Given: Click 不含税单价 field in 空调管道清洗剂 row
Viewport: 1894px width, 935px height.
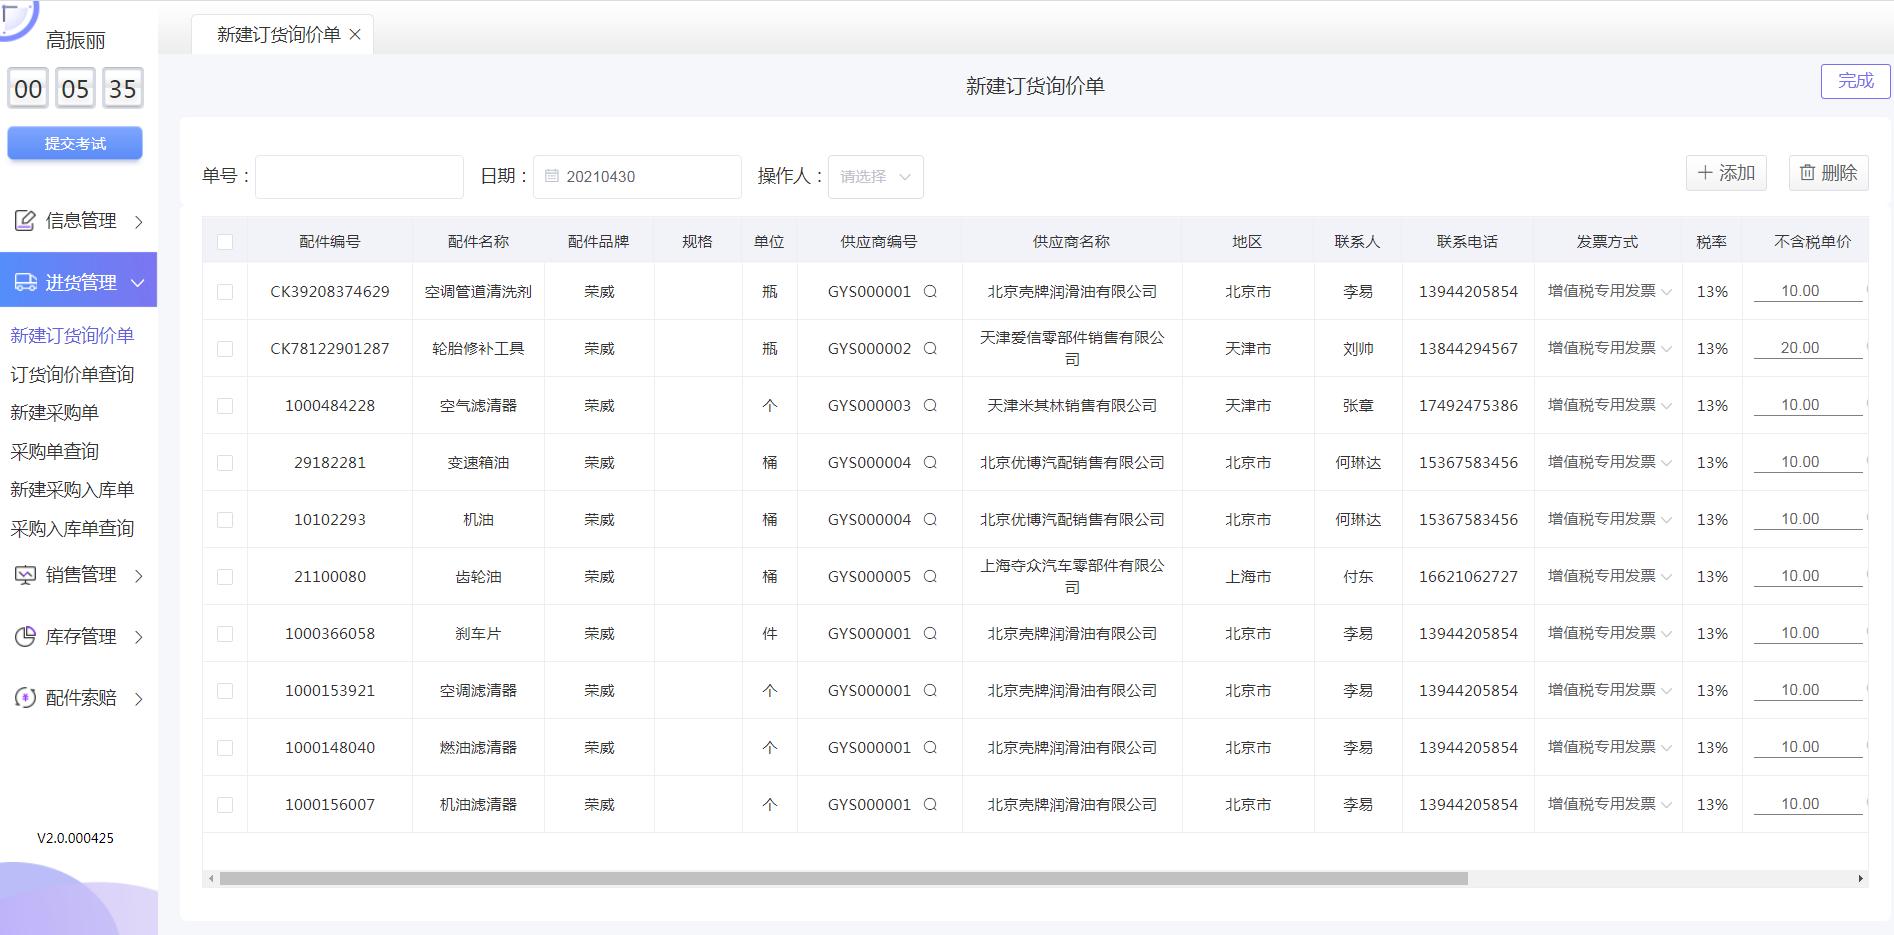Looking at the screenshot, I should pyautogui.click(x=1808, y=291).
